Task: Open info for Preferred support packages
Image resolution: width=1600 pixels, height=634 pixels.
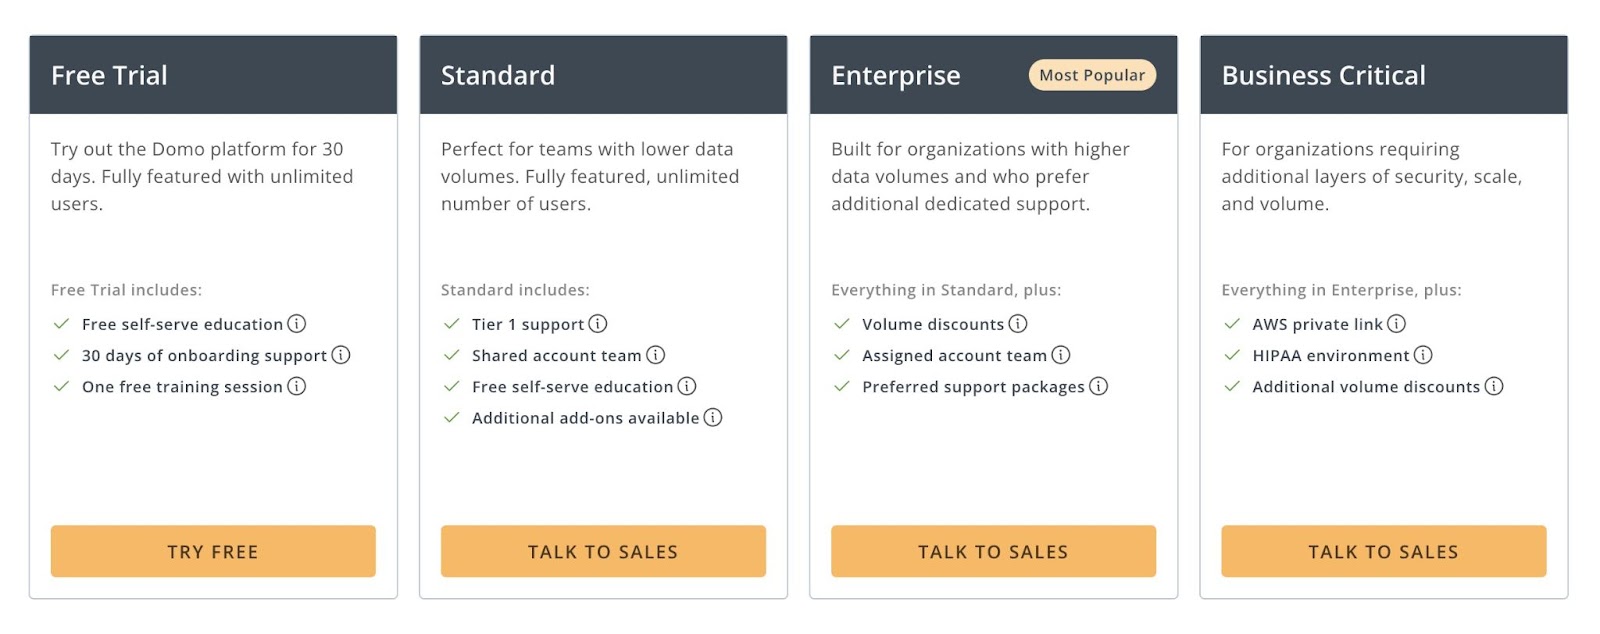Action: pyautogui.click(x=1099, y=386)
